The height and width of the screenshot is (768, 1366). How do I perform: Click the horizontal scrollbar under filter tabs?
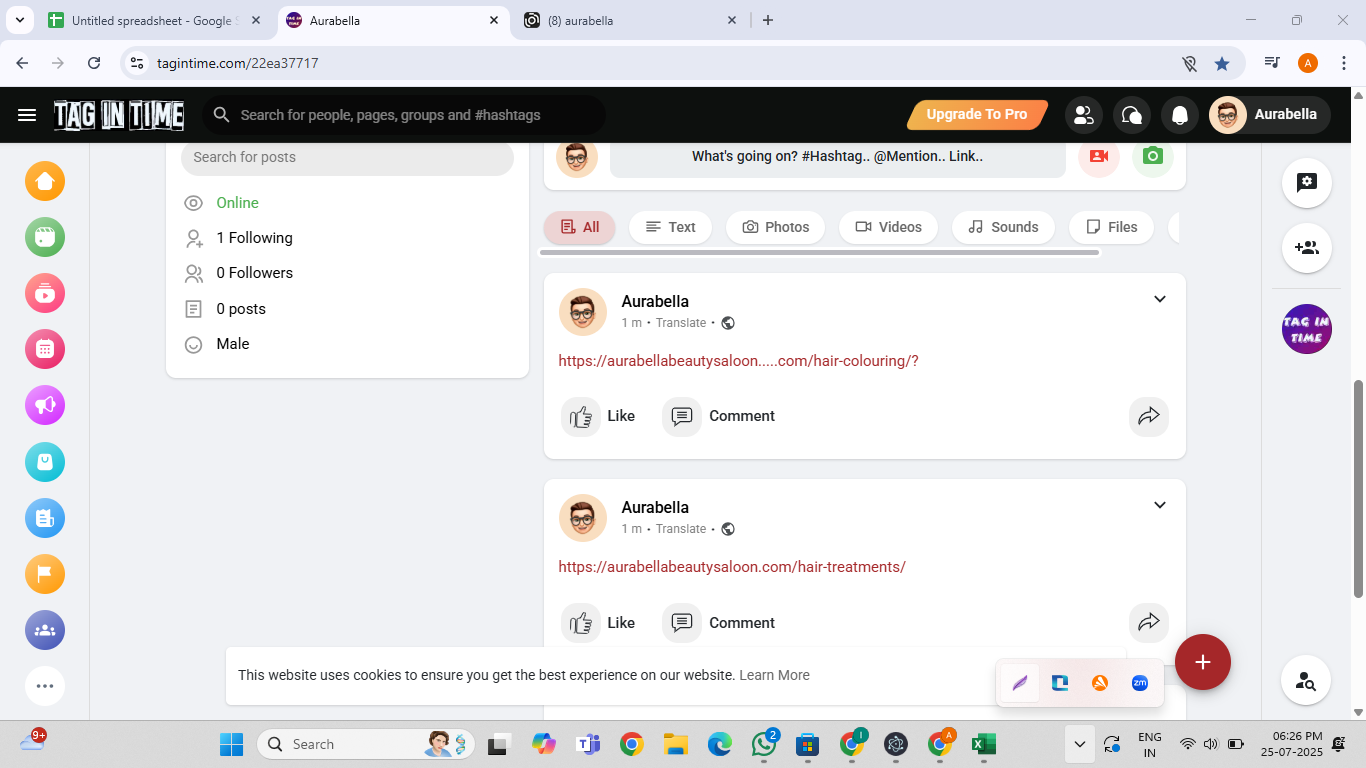click(x=820, y=253)
